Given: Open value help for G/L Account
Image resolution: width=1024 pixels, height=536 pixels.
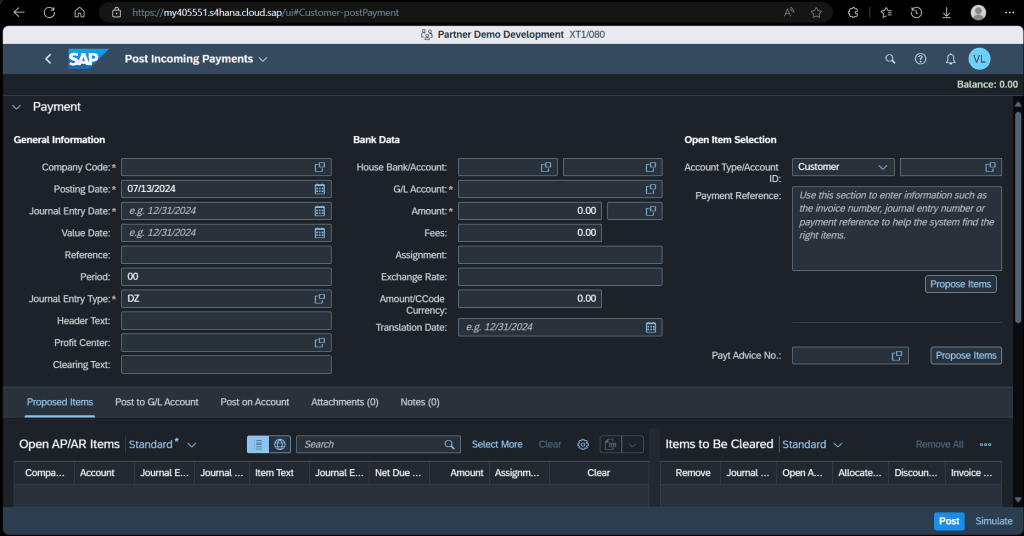Looking at the screenshot, I should (651, 189).
